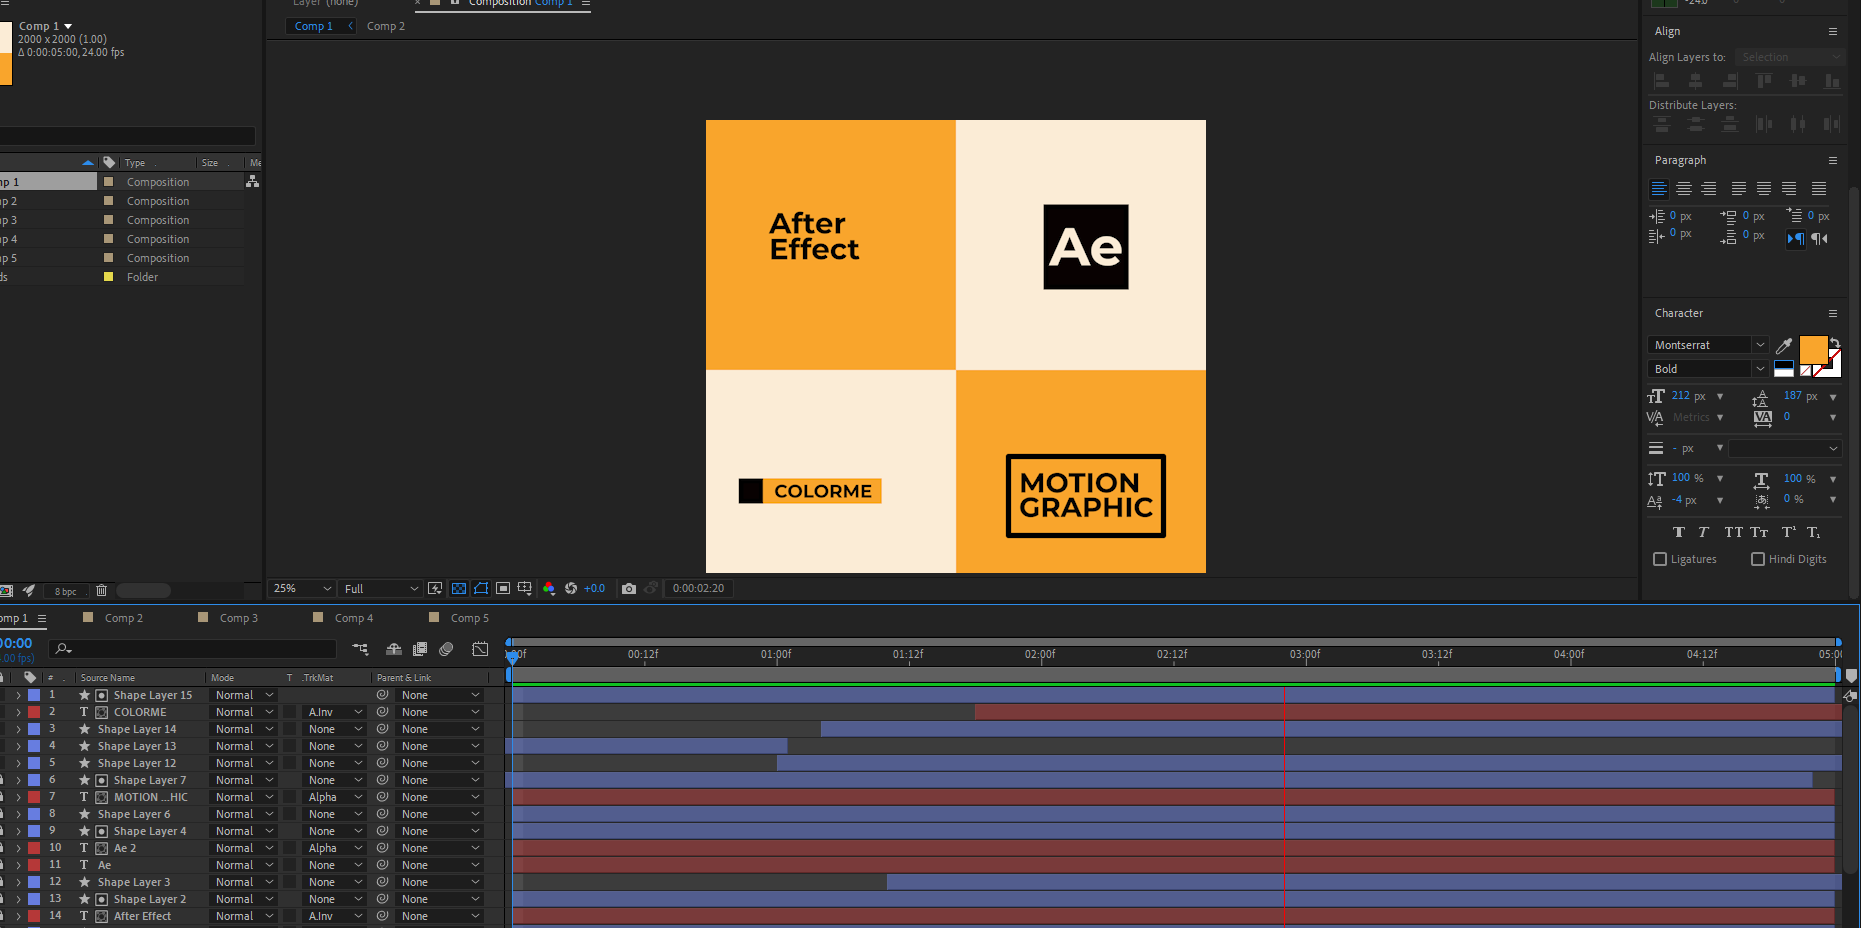This screenshot has height=928, width=1861.
Task: Pick a color with the Character eyedropper
Action: (1784, 346)
